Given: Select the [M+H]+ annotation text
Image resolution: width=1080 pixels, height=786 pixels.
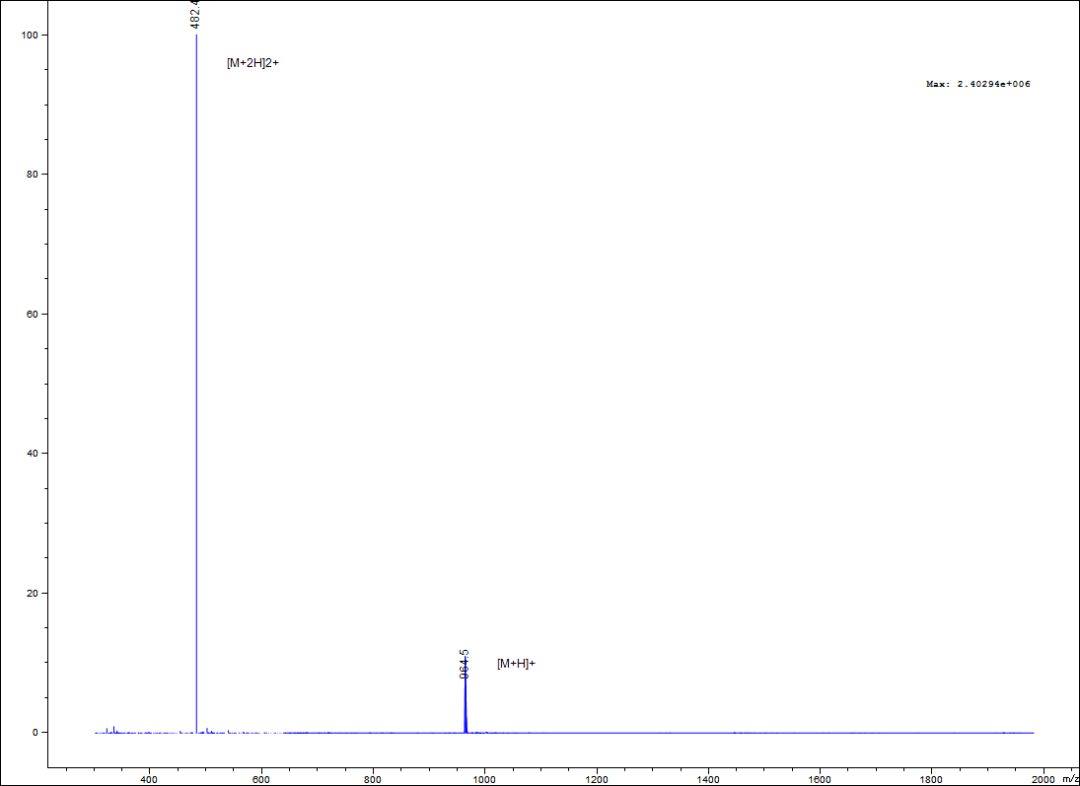Looking at the screenshot, I should click(516, 663).
